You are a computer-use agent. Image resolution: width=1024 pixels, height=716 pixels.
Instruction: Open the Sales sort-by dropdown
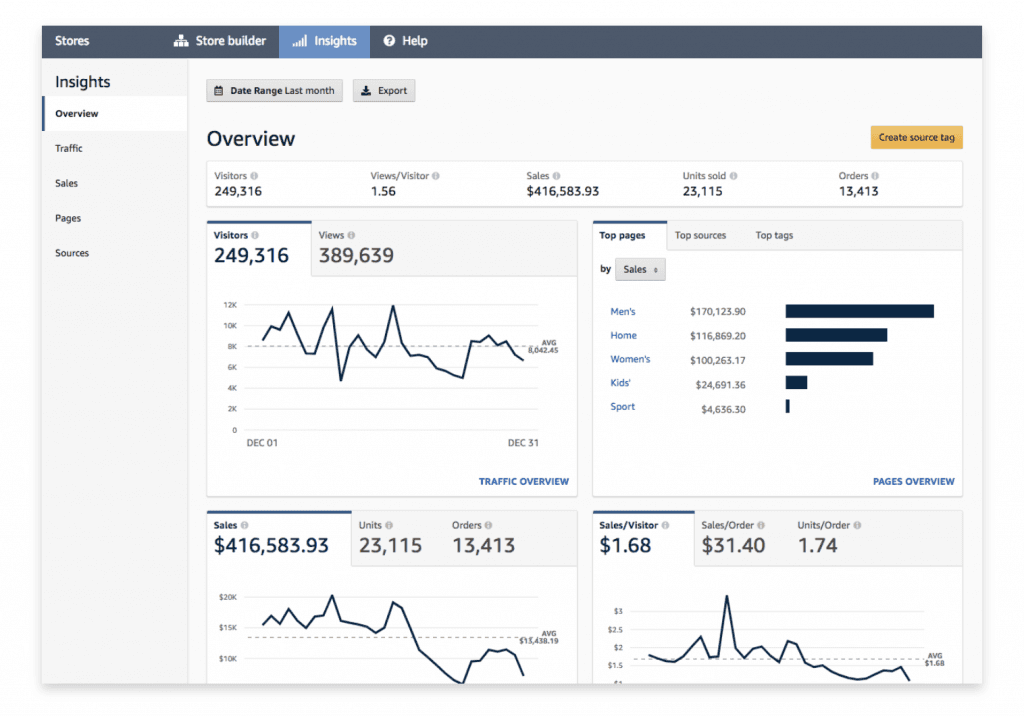(x=640, y=269)
